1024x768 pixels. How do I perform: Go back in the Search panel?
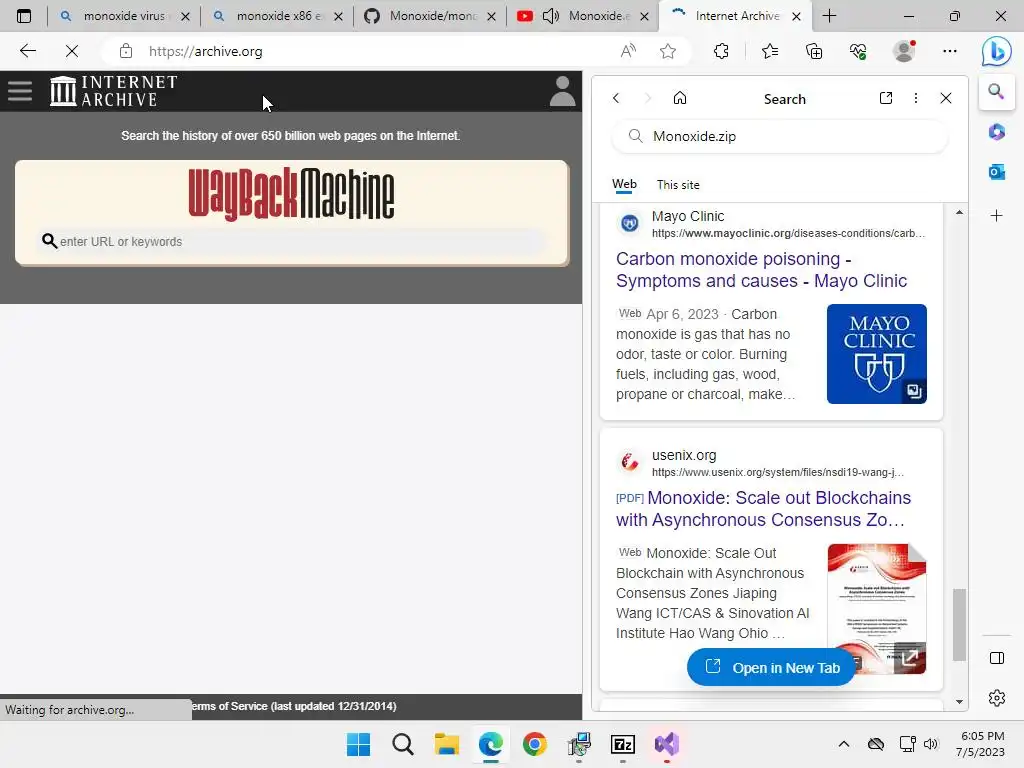pos(616,98)
